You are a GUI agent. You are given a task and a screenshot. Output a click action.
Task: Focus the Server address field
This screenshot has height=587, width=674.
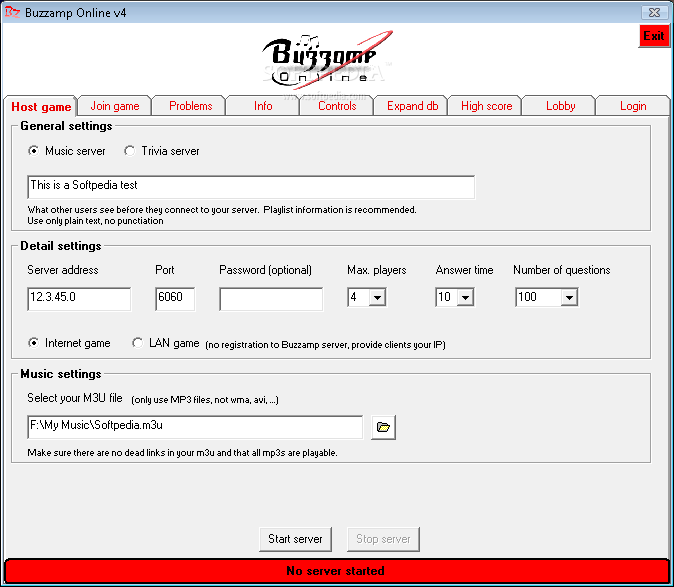click(79, 299)
